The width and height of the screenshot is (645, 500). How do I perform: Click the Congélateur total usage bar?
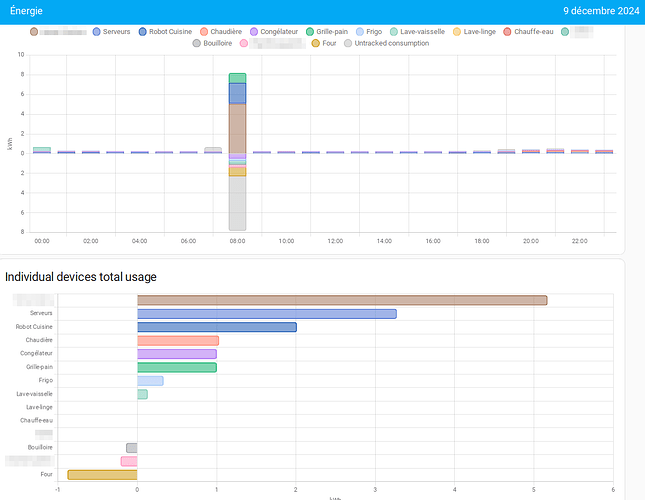pyautogui.click(x=177, y=354)
